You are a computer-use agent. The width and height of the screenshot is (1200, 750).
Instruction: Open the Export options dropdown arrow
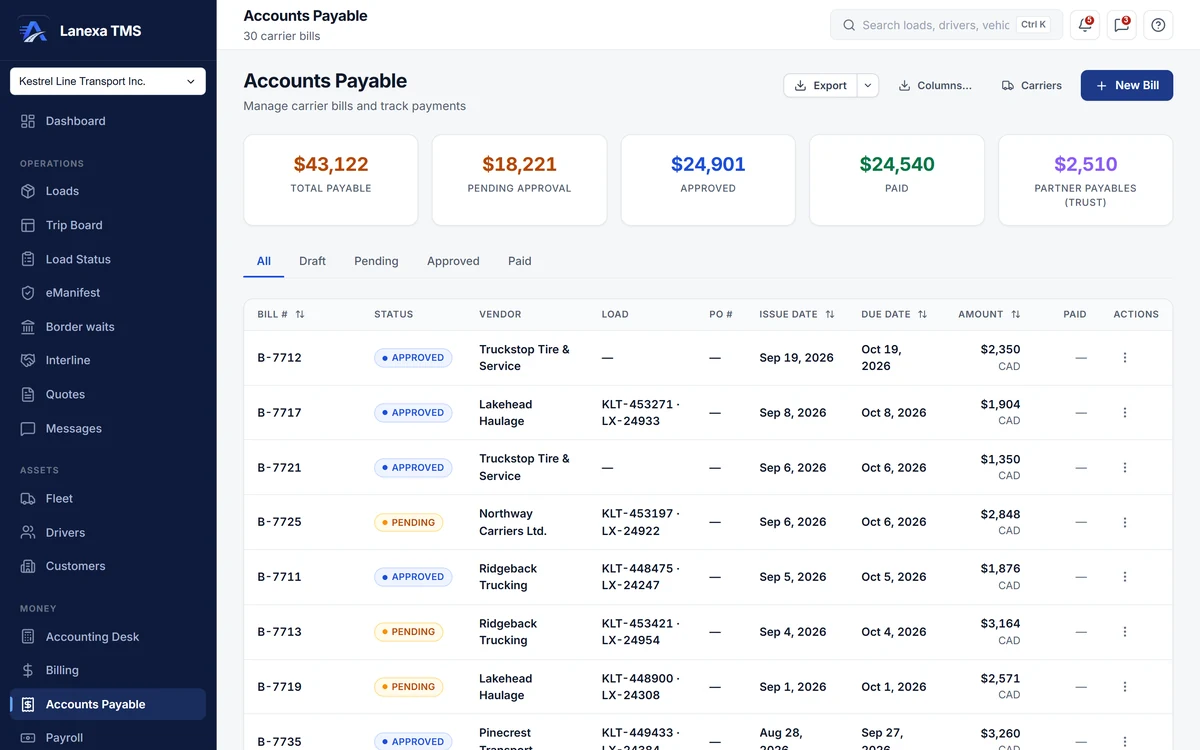[x=868, y=86]
